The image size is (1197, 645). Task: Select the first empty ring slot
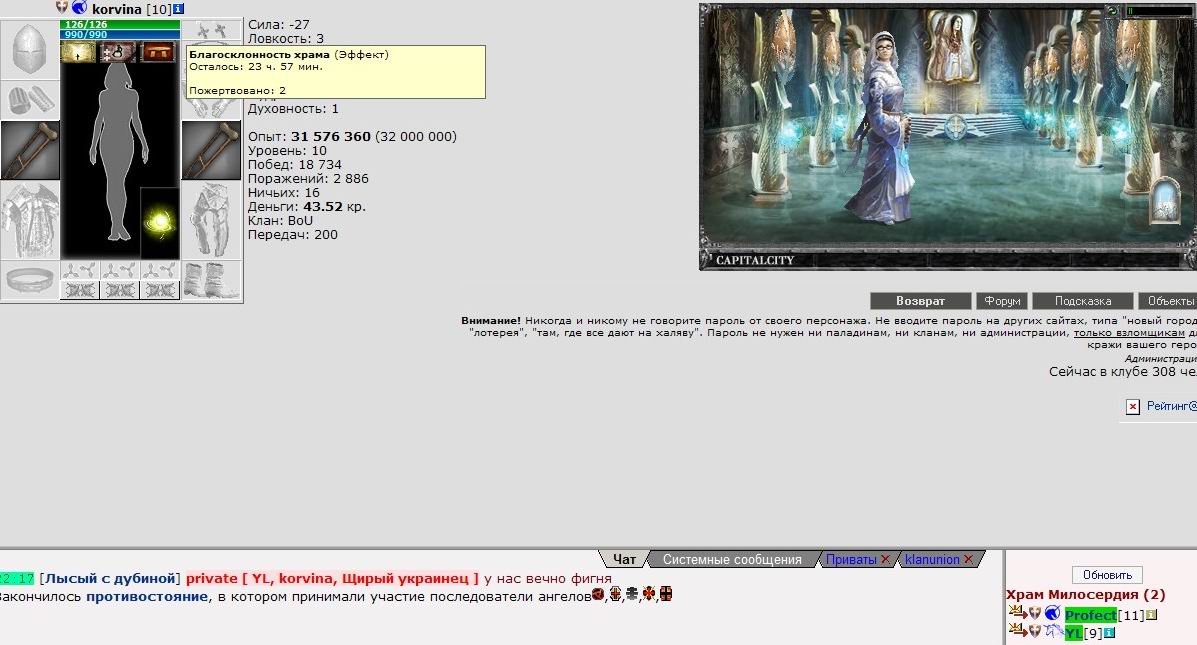coord(80,270)
